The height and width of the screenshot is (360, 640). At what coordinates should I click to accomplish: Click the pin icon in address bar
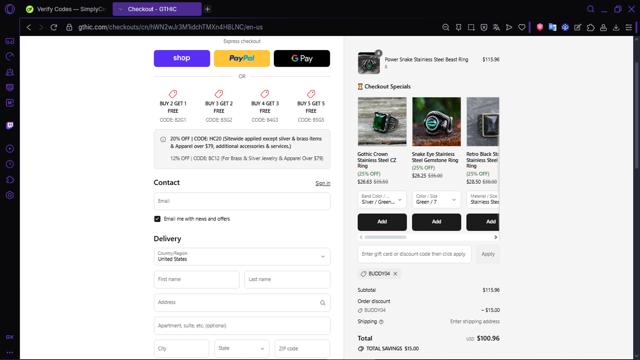pyautogui.click(x=458, y=27)
